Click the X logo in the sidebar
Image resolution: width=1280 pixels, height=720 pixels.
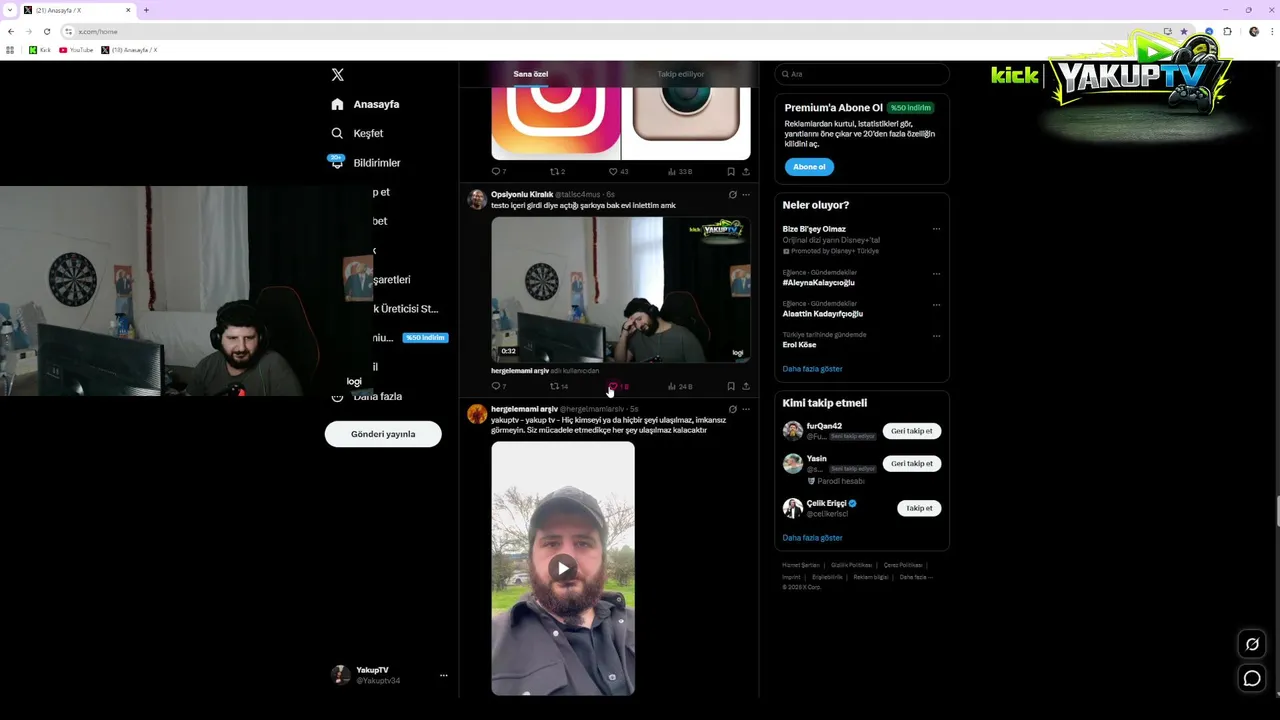pos(338,75)
